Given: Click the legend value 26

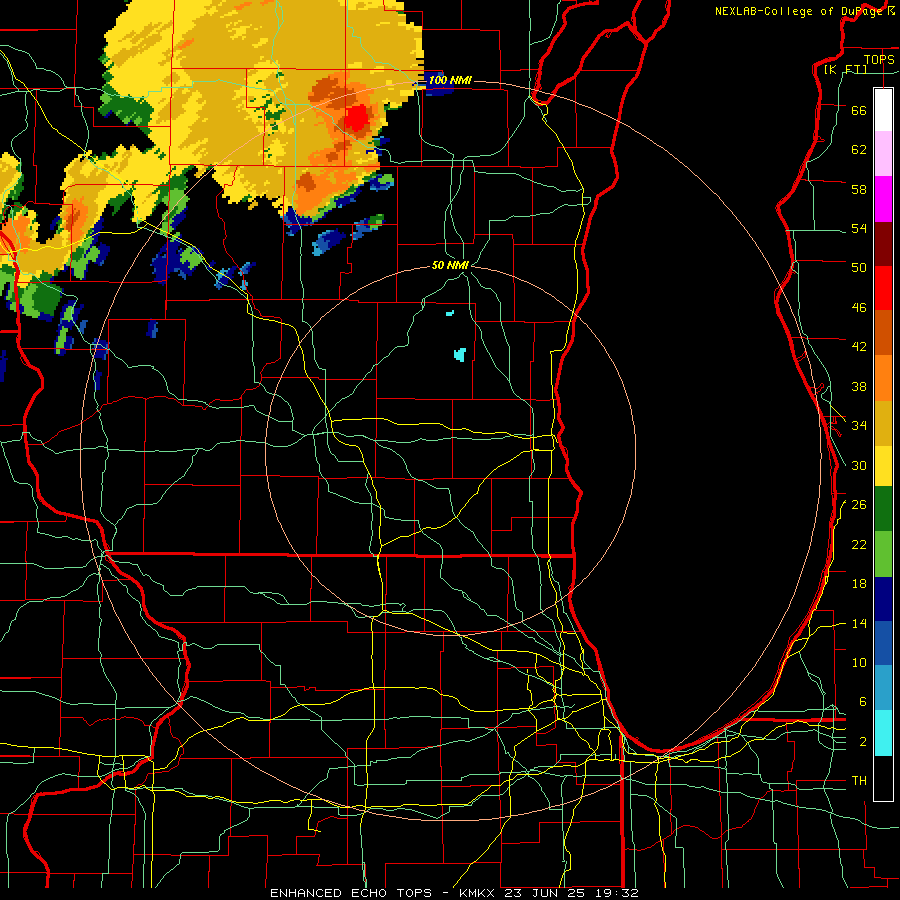Looking at the screenshot, I should [x=859, y=505].
